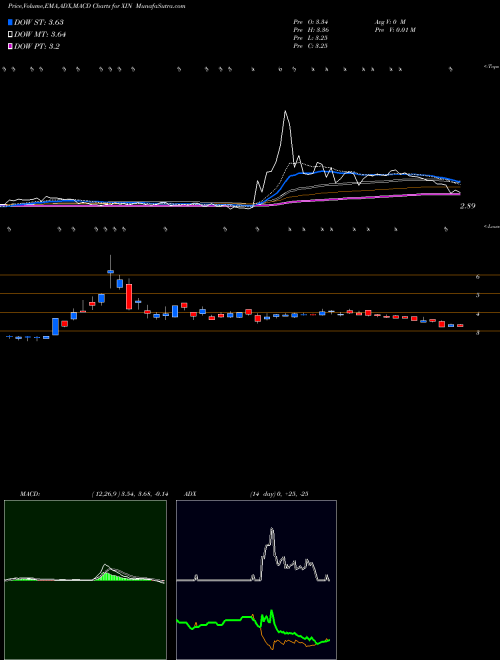Screen dimensions: 500x660
Task: Click the '<Tops' marker label
Action: click(492, 67)
